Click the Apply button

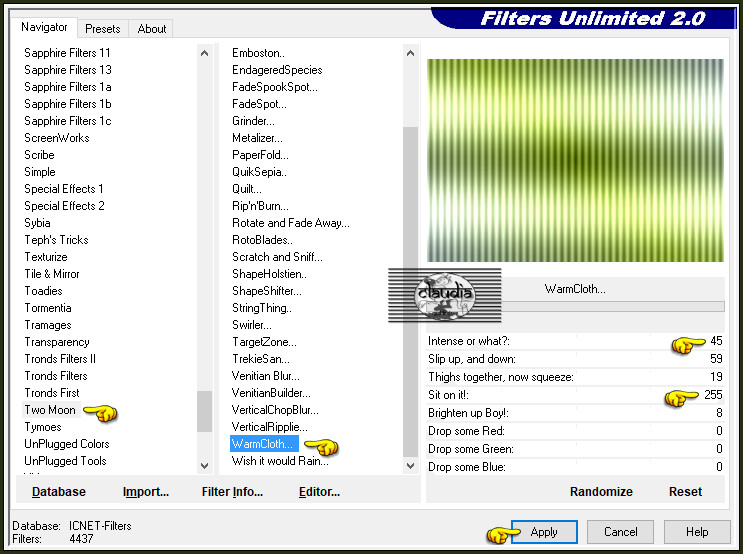click(544, 532)
